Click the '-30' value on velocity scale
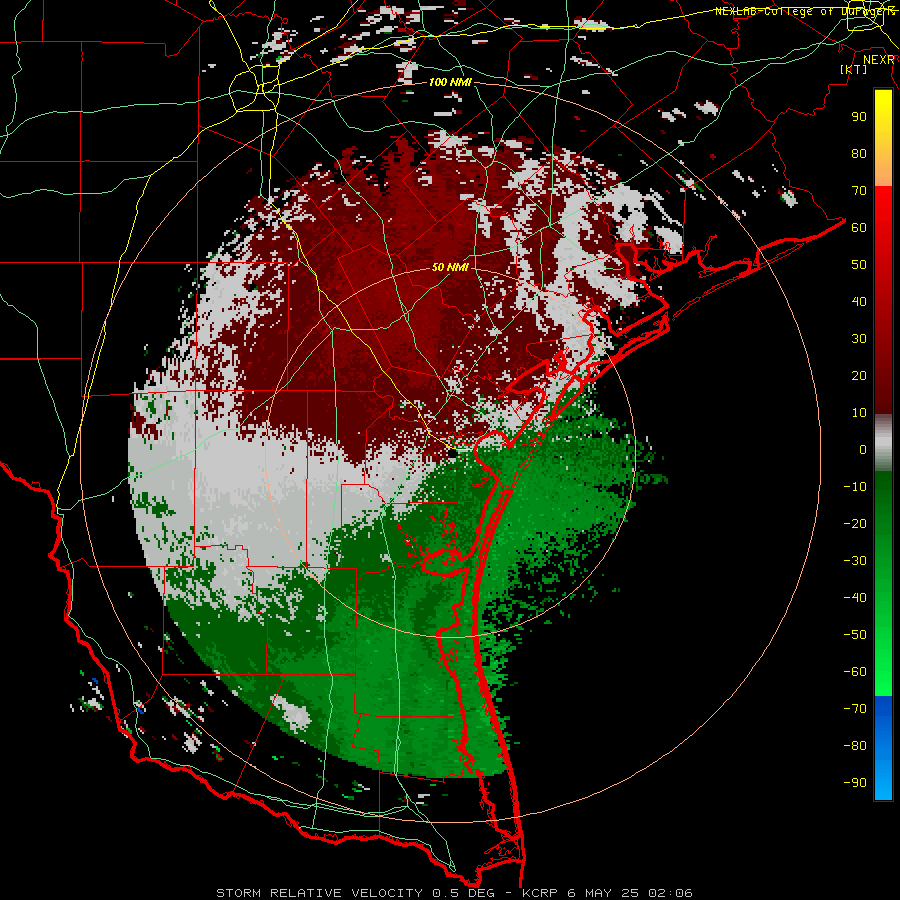 (855, 561)
